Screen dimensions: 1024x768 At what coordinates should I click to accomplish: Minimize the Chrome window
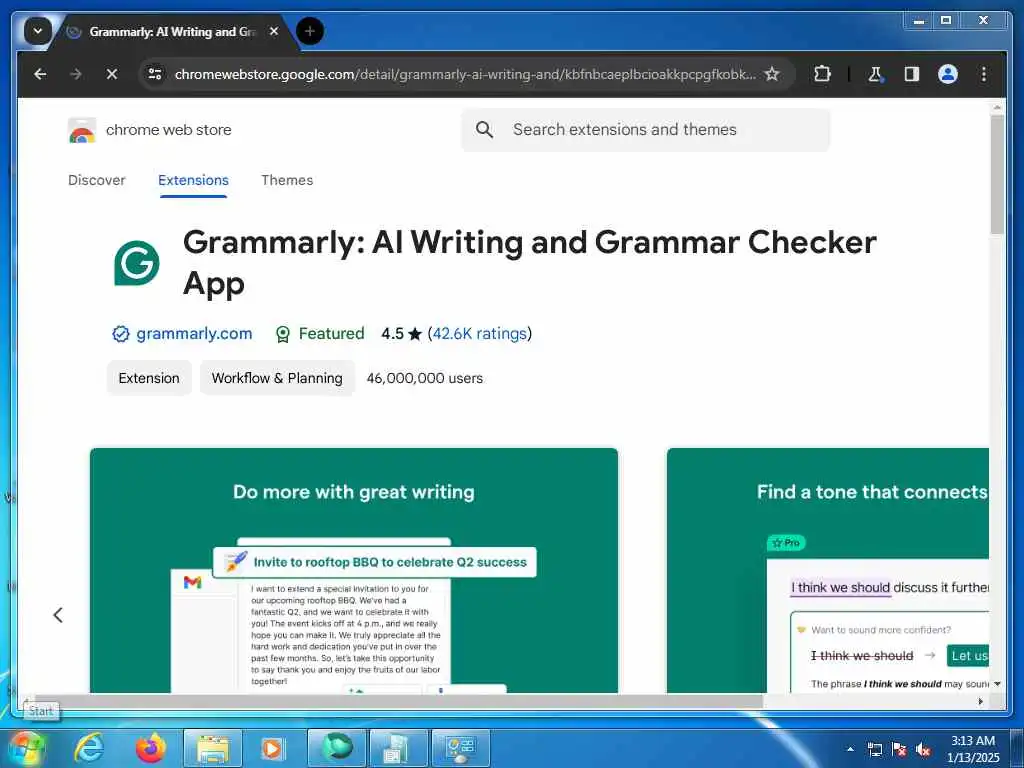coord(919,21)
